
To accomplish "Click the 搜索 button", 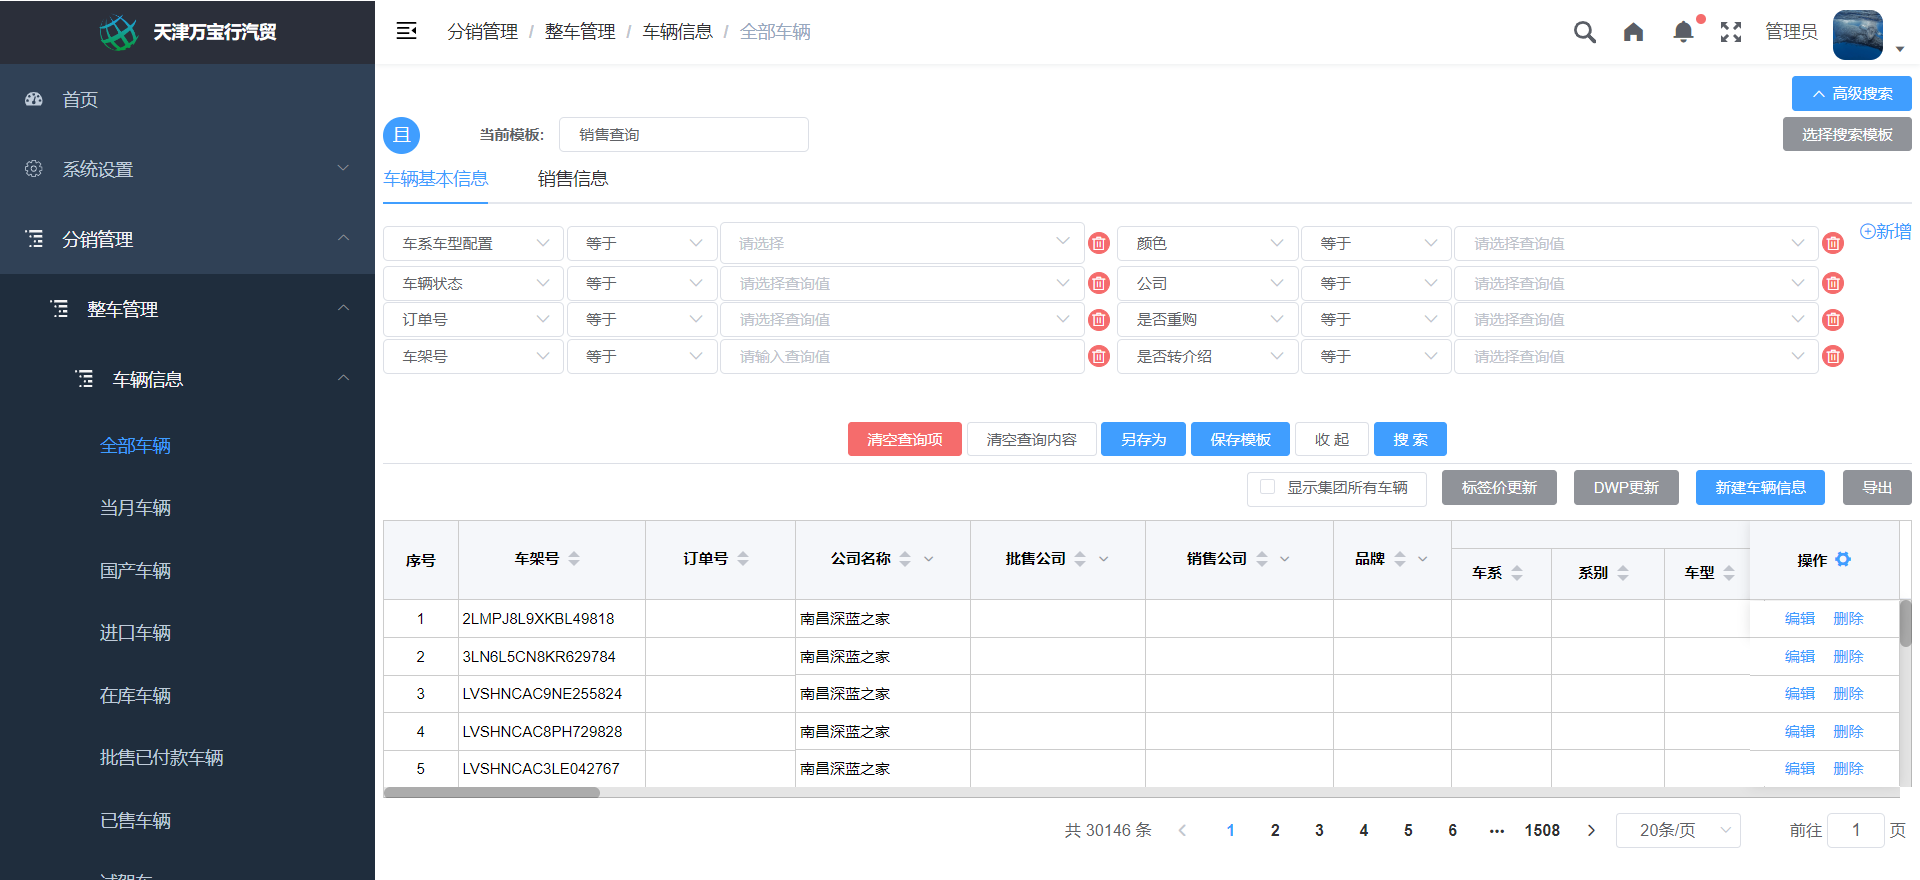I will [x=1410, y=439].
